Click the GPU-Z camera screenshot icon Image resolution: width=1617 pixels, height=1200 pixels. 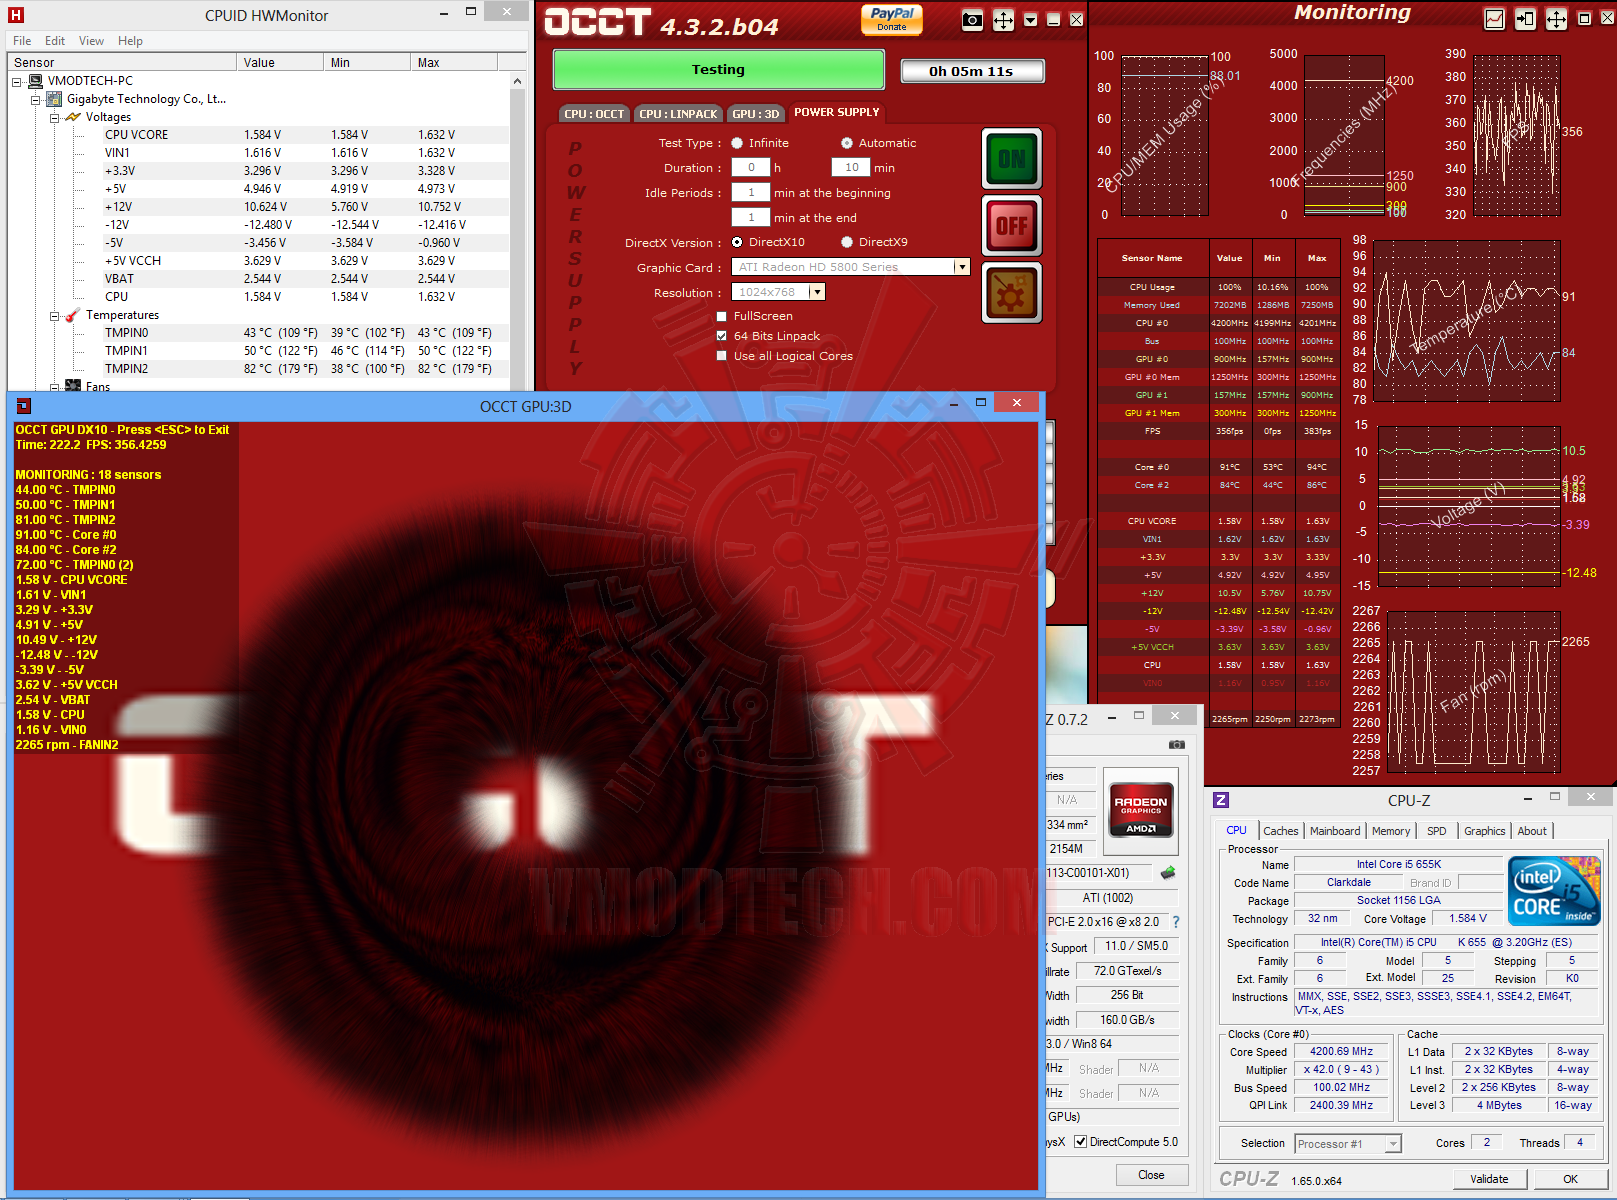(1177, 744)
